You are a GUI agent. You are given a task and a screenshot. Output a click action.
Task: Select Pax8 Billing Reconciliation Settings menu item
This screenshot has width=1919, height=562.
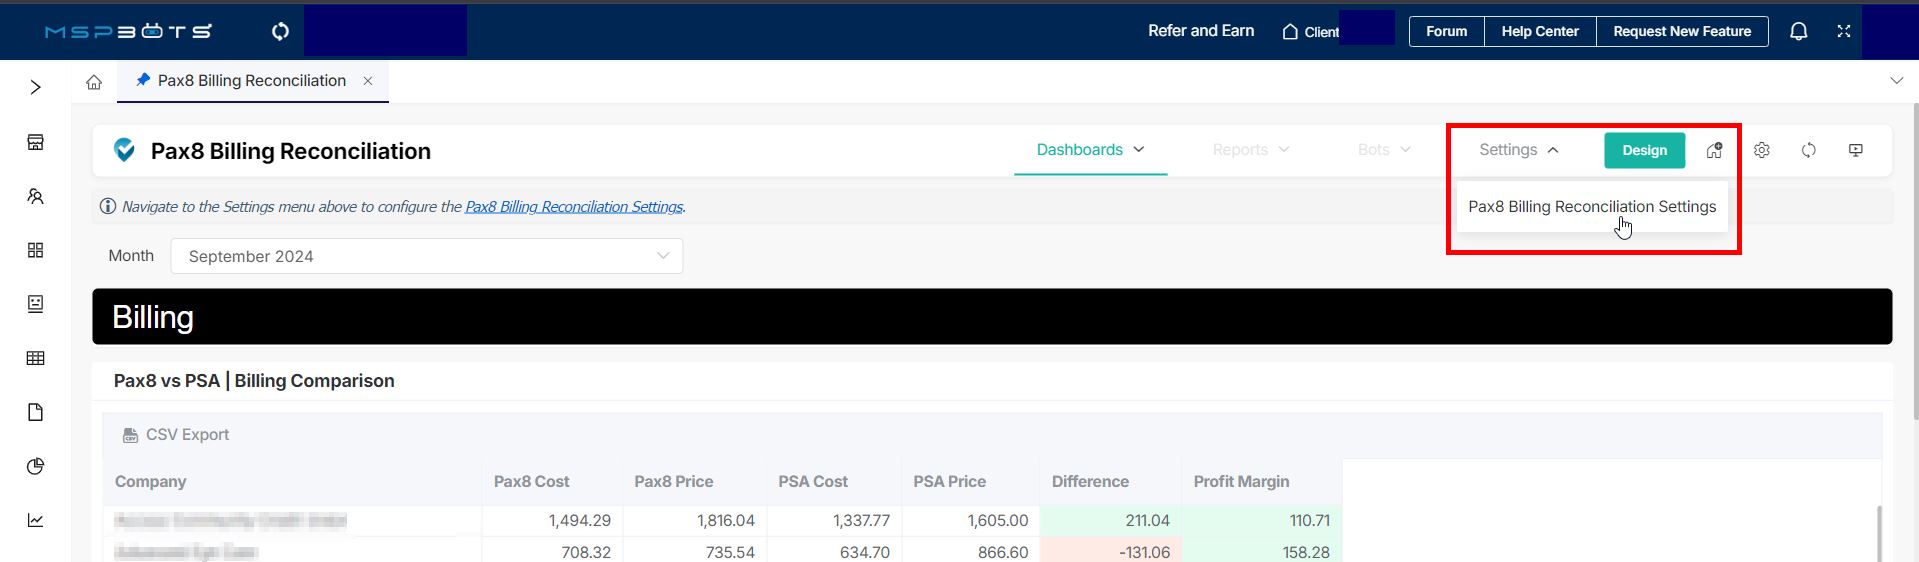(x=1591, y=207)
